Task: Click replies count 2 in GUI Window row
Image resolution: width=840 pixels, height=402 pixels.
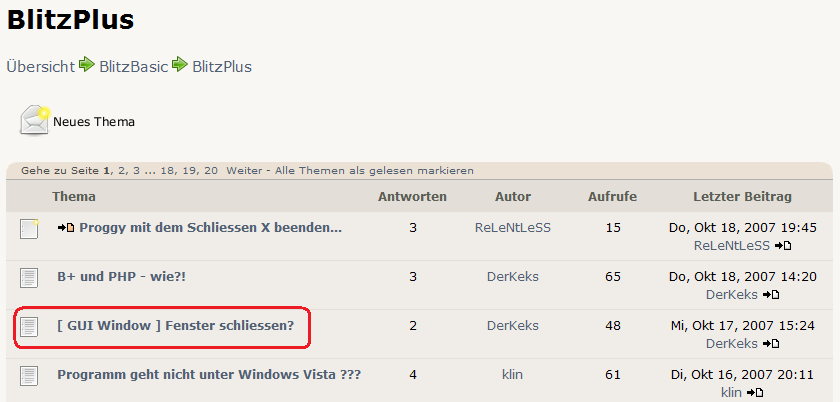Action: 413,325
